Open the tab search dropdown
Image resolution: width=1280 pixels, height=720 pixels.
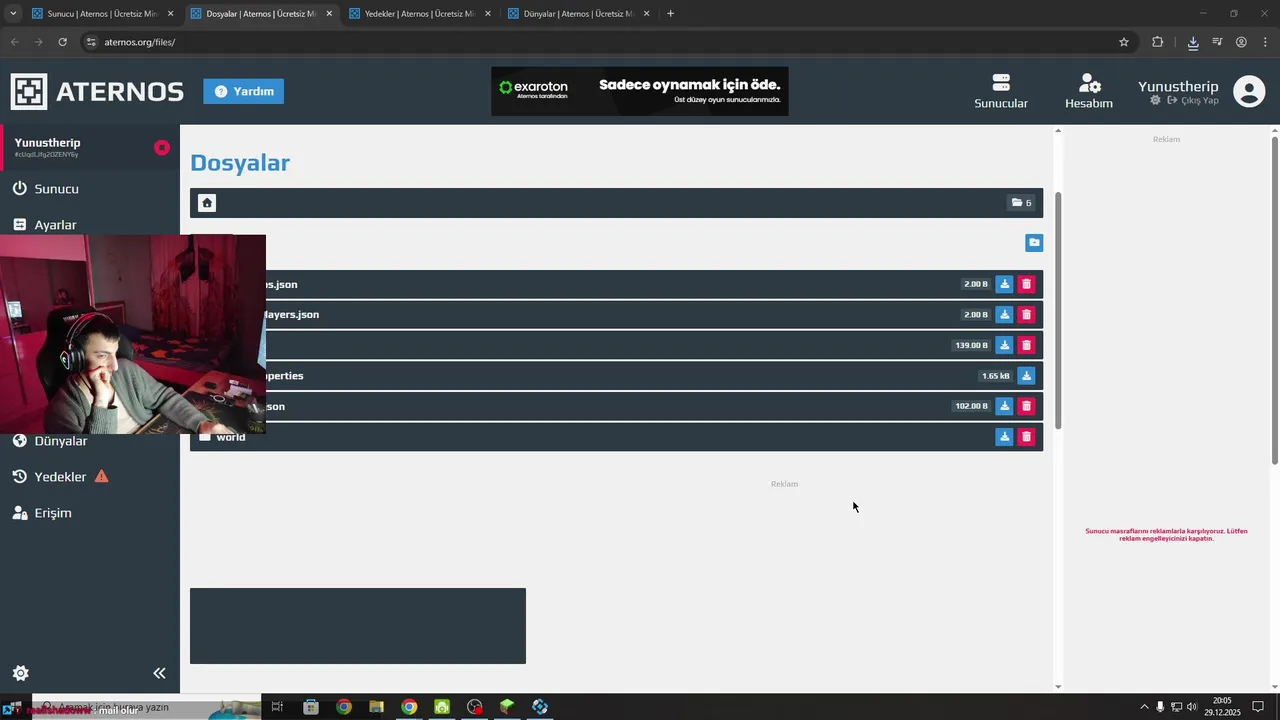(x=13, y=14)
